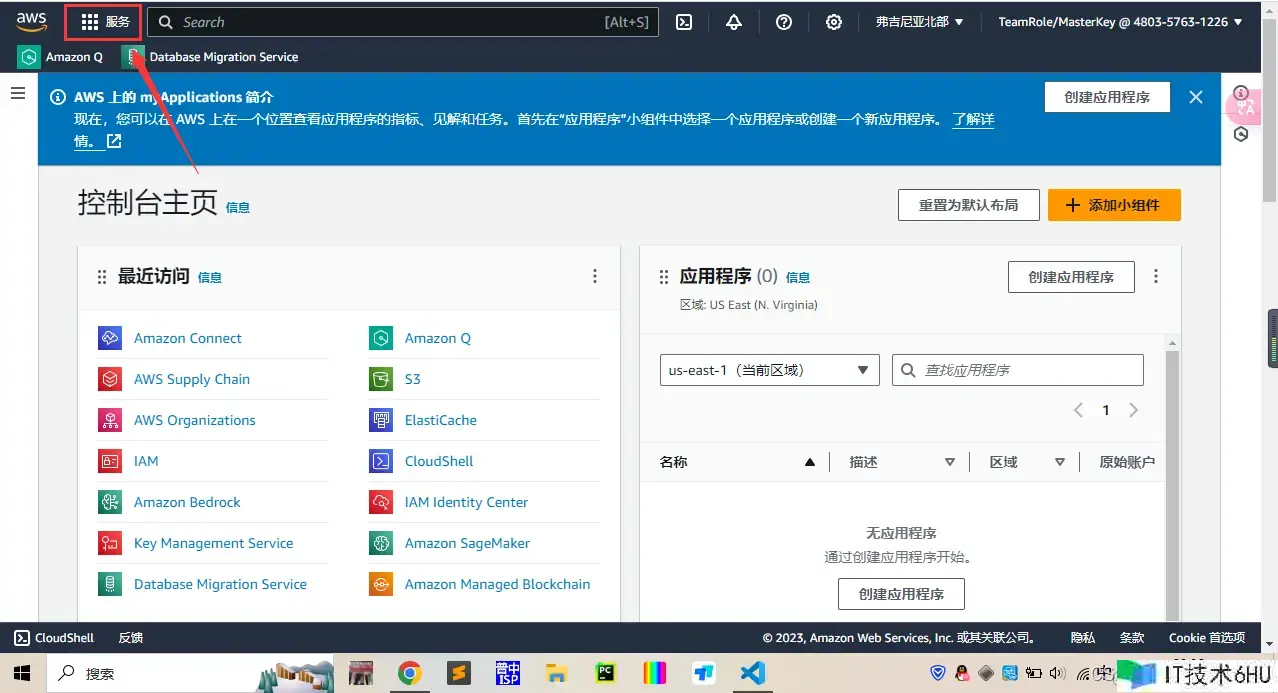Open Database Migration Service favorite shortcut
1278x693 pixels.
(x=210, y=57)
